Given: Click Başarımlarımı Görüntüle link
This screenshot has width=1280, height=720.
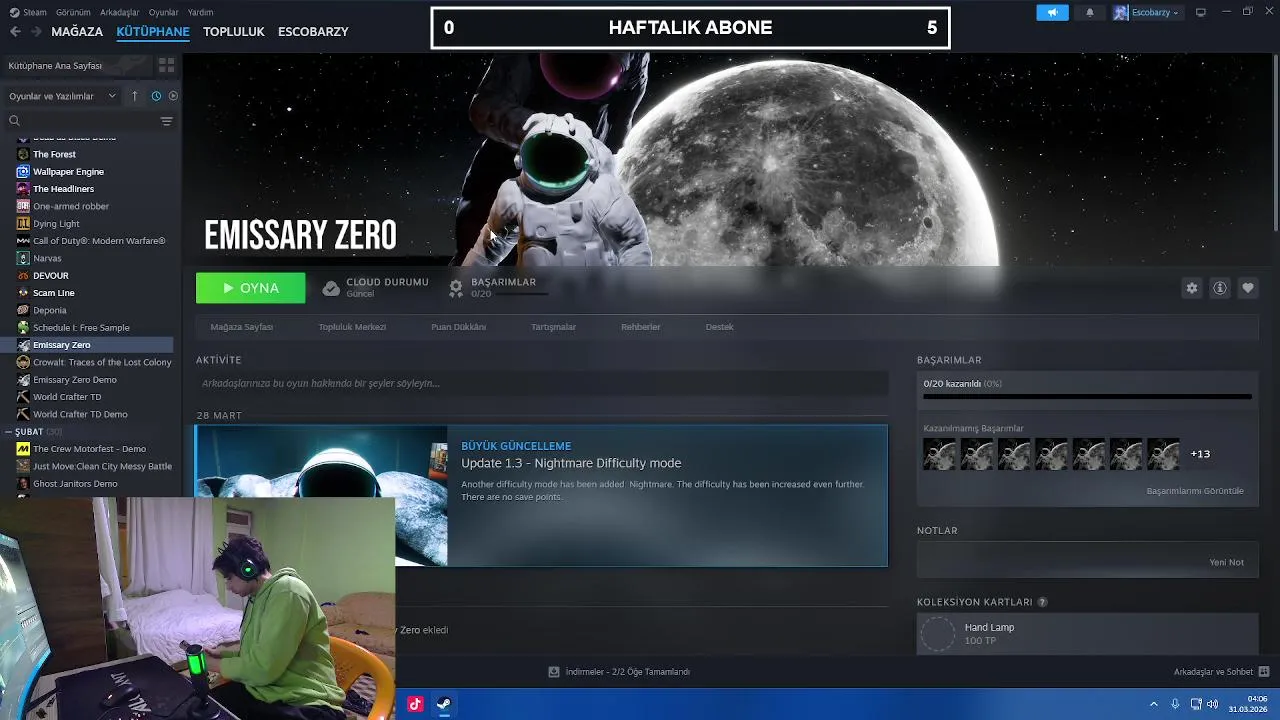Looking at the screenshot, I should pos(1195,491).
